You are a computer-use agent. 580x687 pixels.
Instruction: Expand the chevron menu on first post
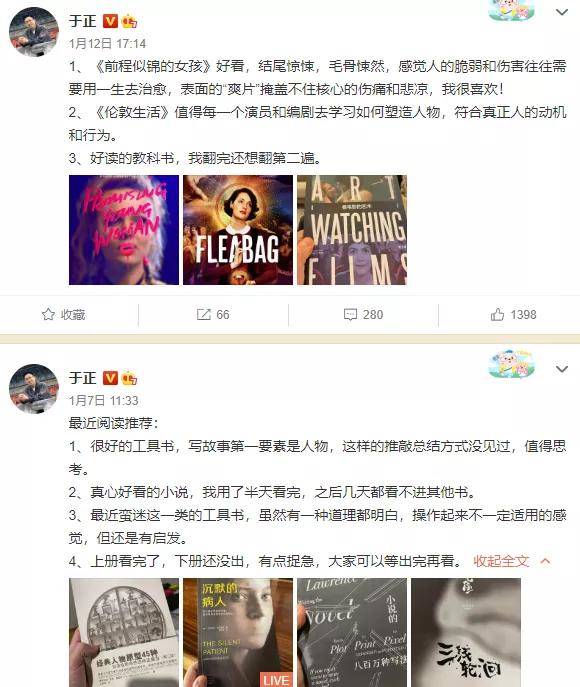[x=562, y=12]
